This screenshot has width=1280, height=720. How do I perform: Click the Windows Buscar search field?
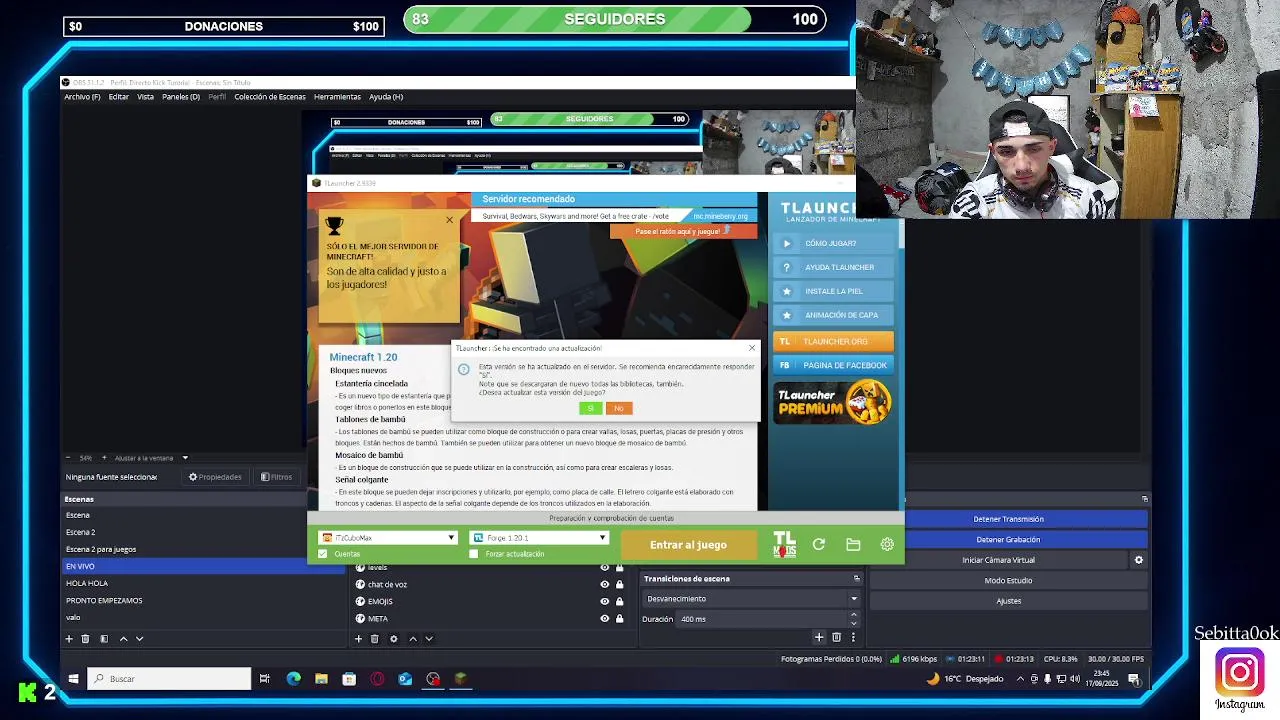[x=169, y=679]
